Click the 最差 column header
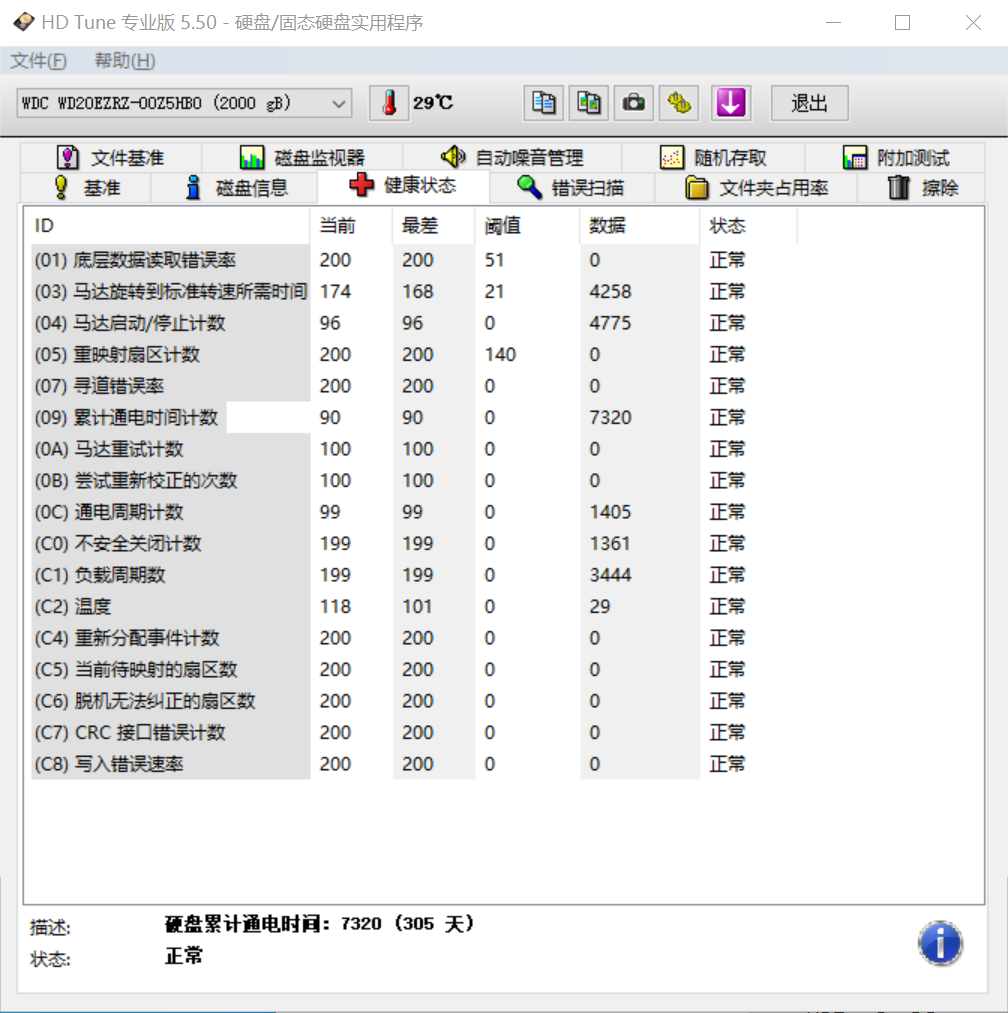This screenshot has width=1008, height=1013. (434, 225)
